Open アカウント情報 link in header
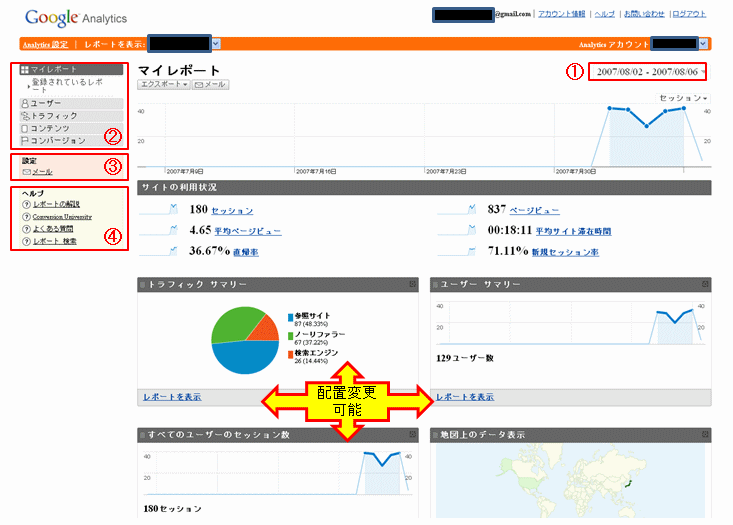 click(x=561, y=14)
